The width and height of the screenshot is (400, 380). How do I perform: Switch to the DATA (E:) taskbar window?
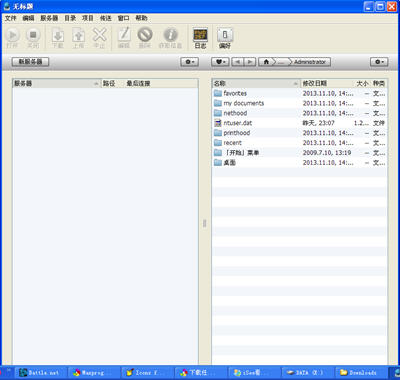tap(307, 373)
